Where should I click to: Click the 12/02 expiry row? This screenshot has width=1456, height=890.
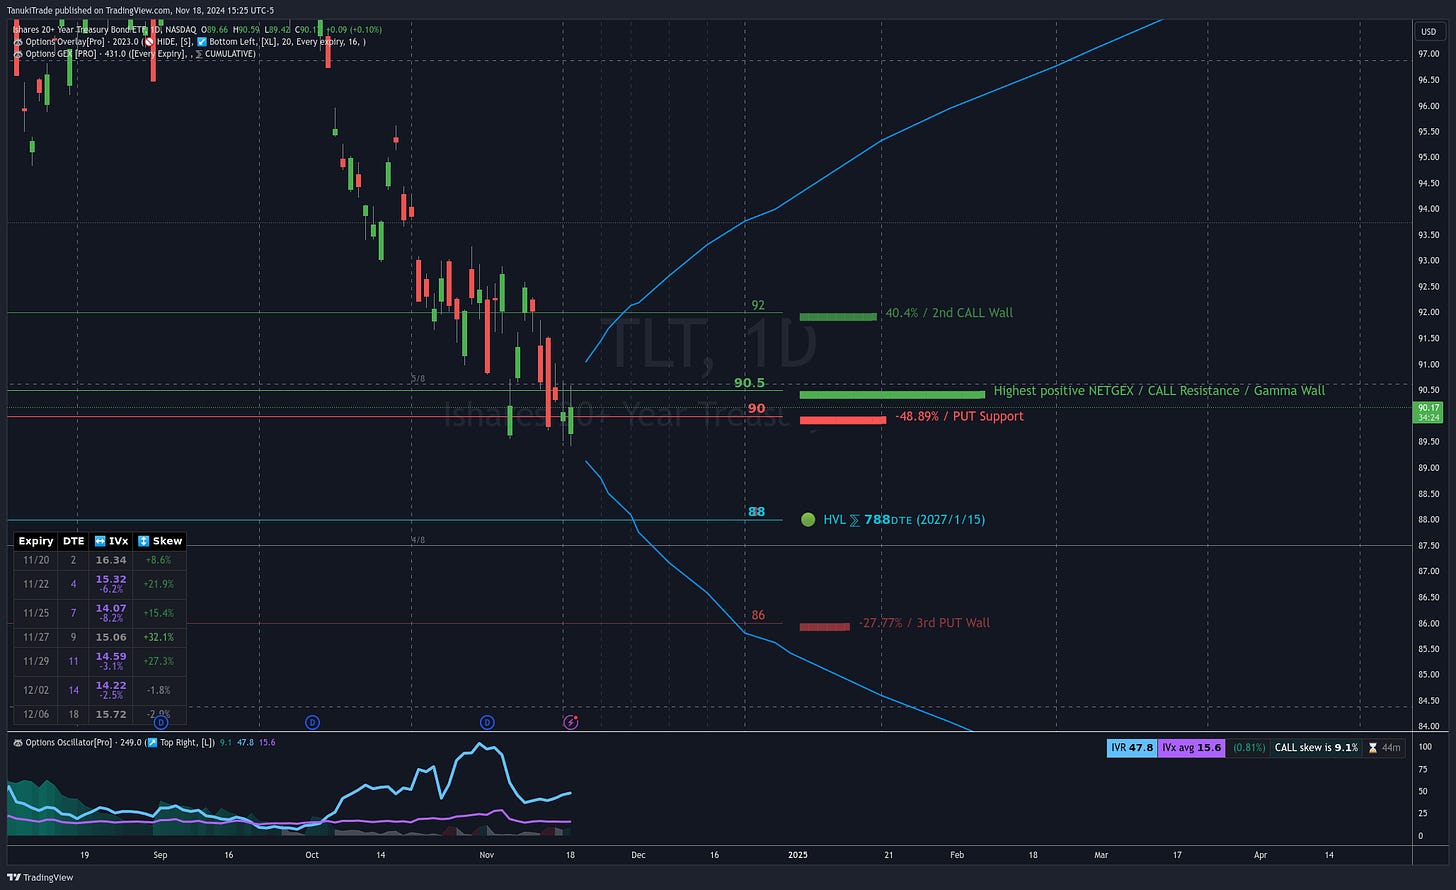click(99, 690)
